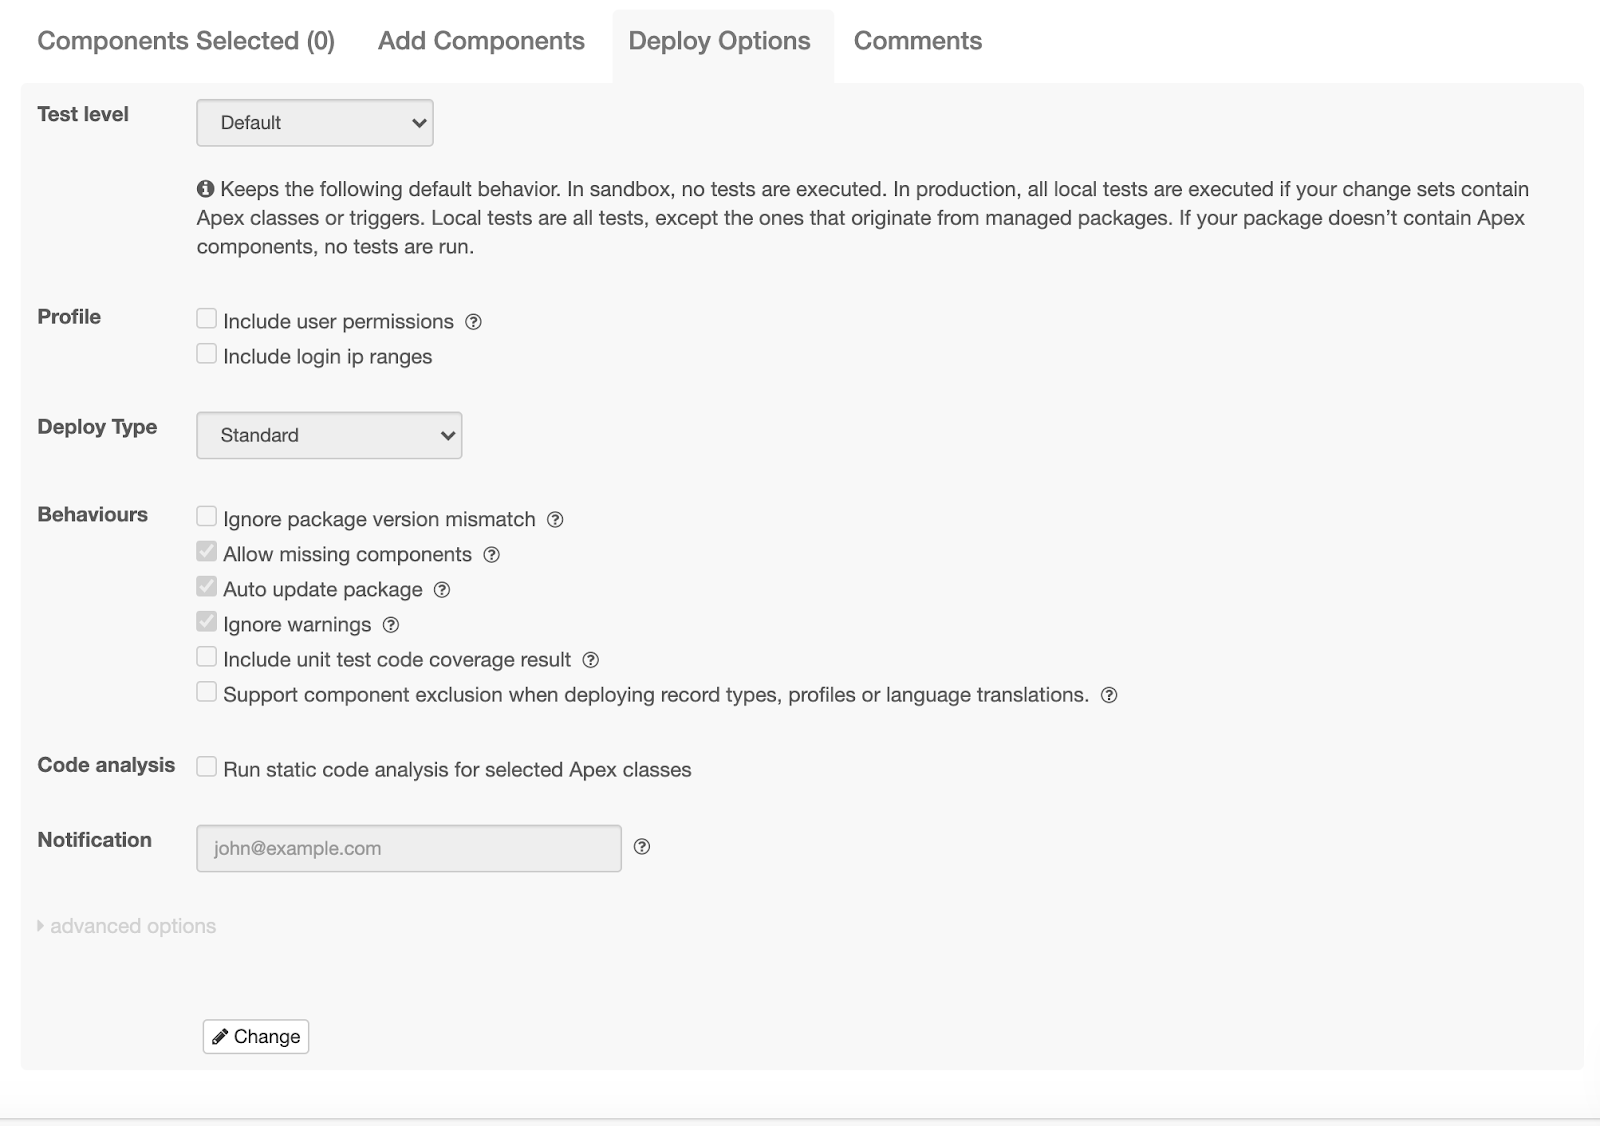Tick Include user permissions checkbox
This screenshot has height=1126, width=1600.
(206, 319)
